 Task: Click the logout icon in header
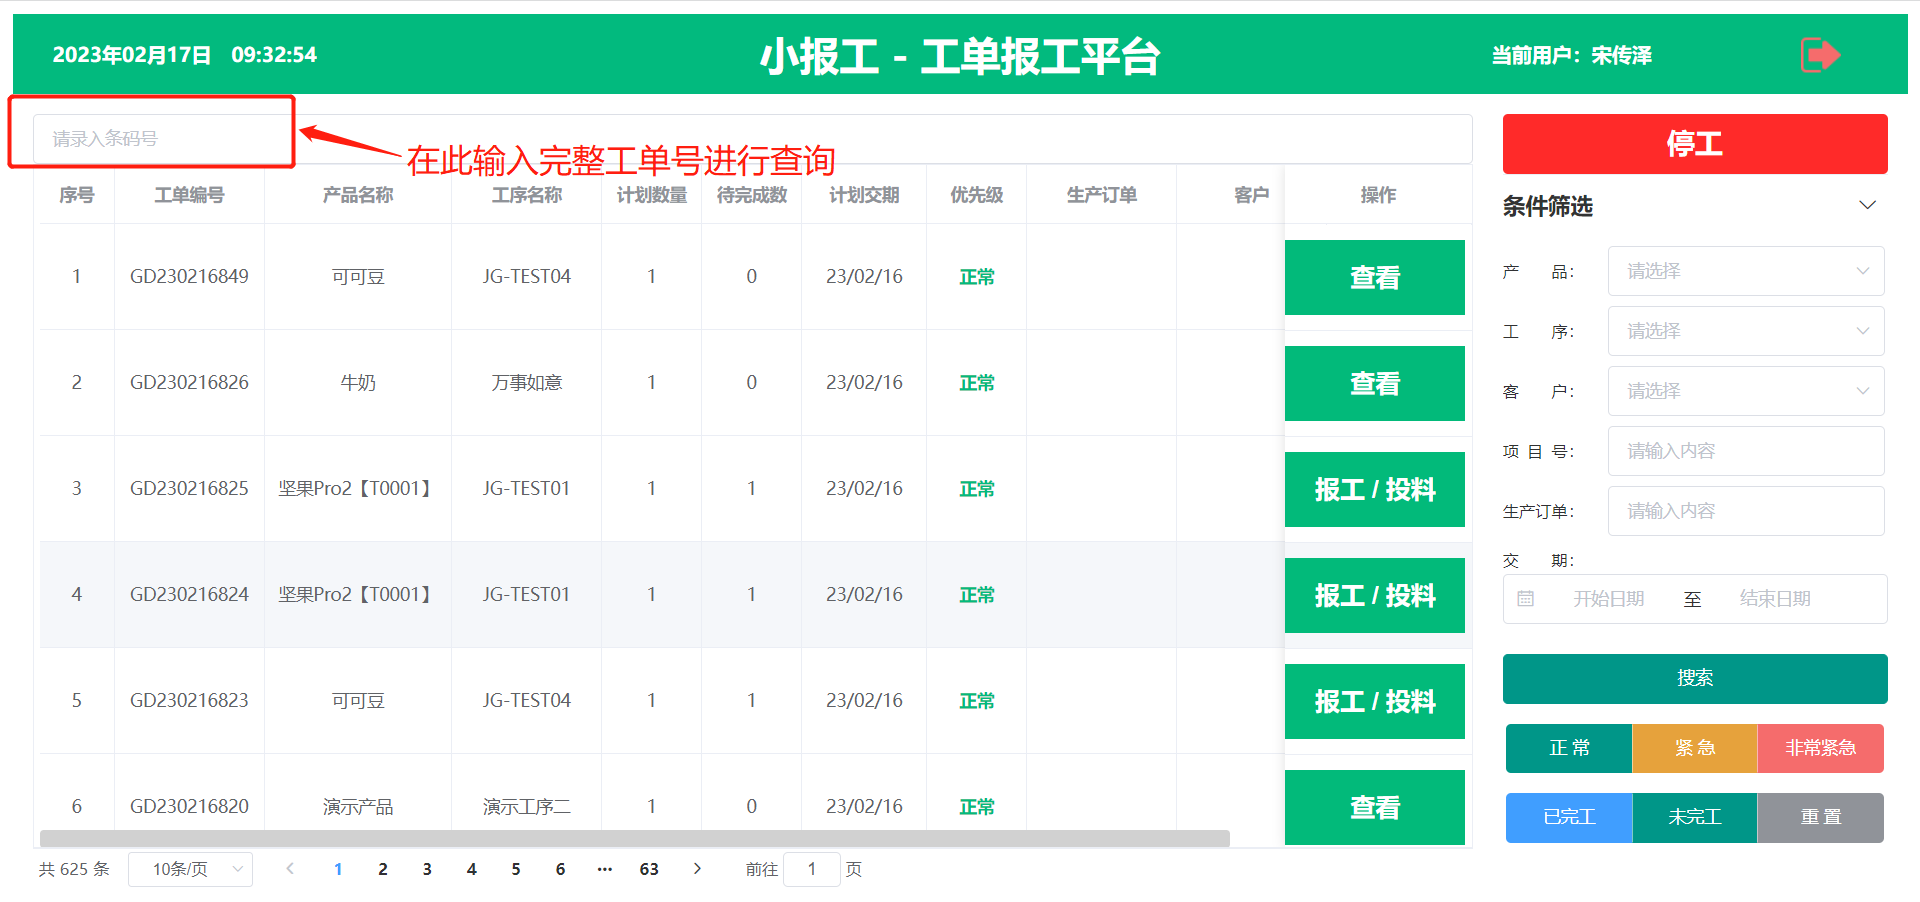tap(1819, 55)
